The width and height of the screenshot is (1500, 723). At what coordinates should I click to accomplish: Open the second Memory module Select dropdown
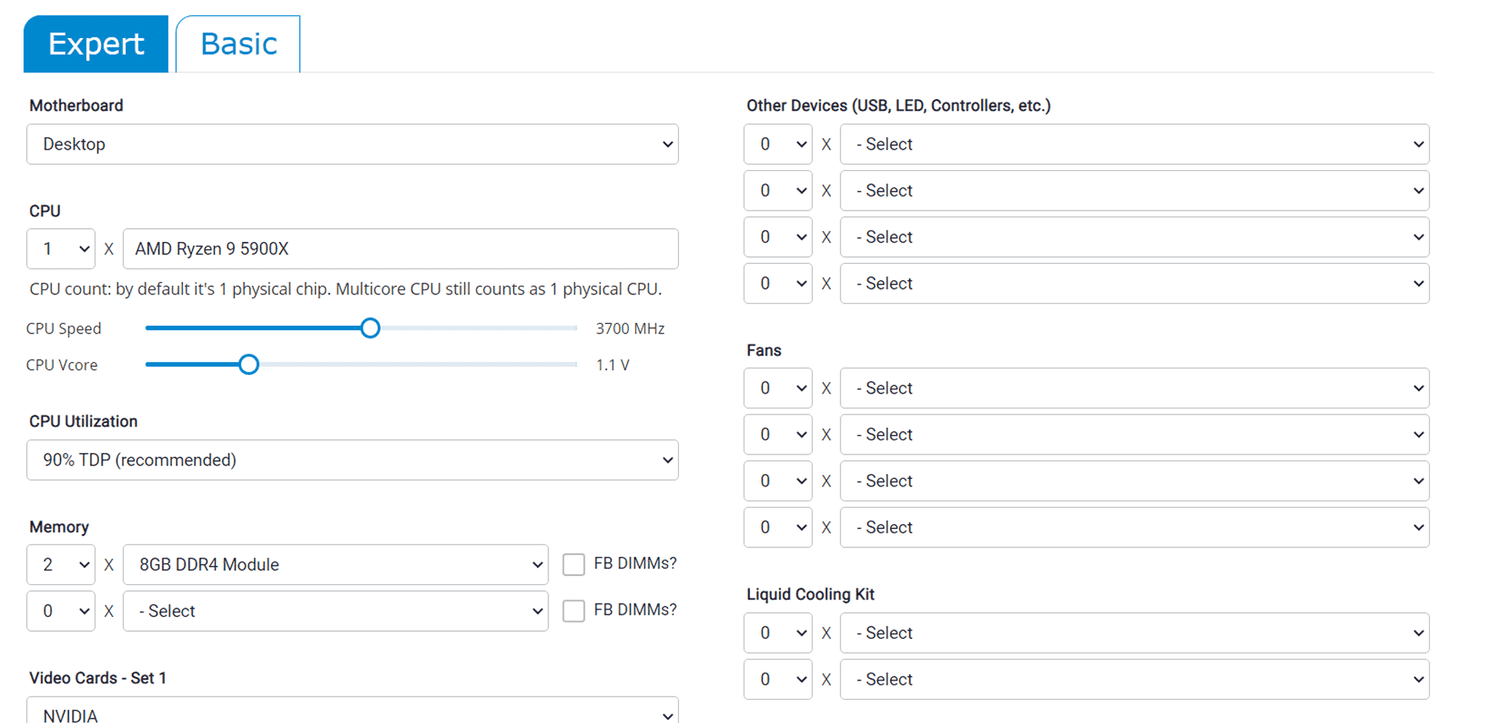coord(335,611)
